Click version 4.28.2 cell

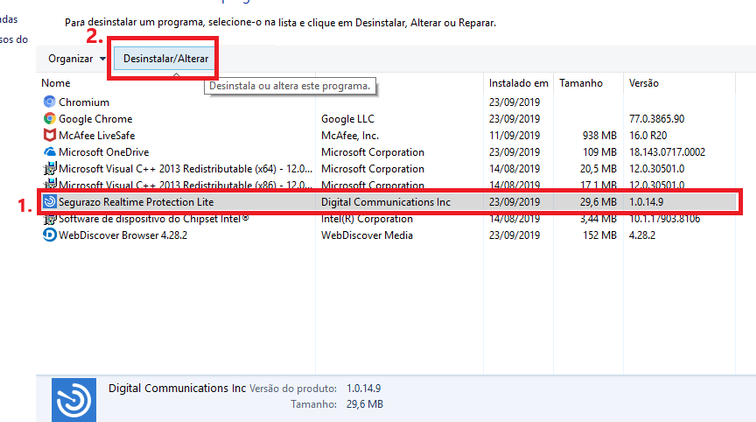click(642, 235)
